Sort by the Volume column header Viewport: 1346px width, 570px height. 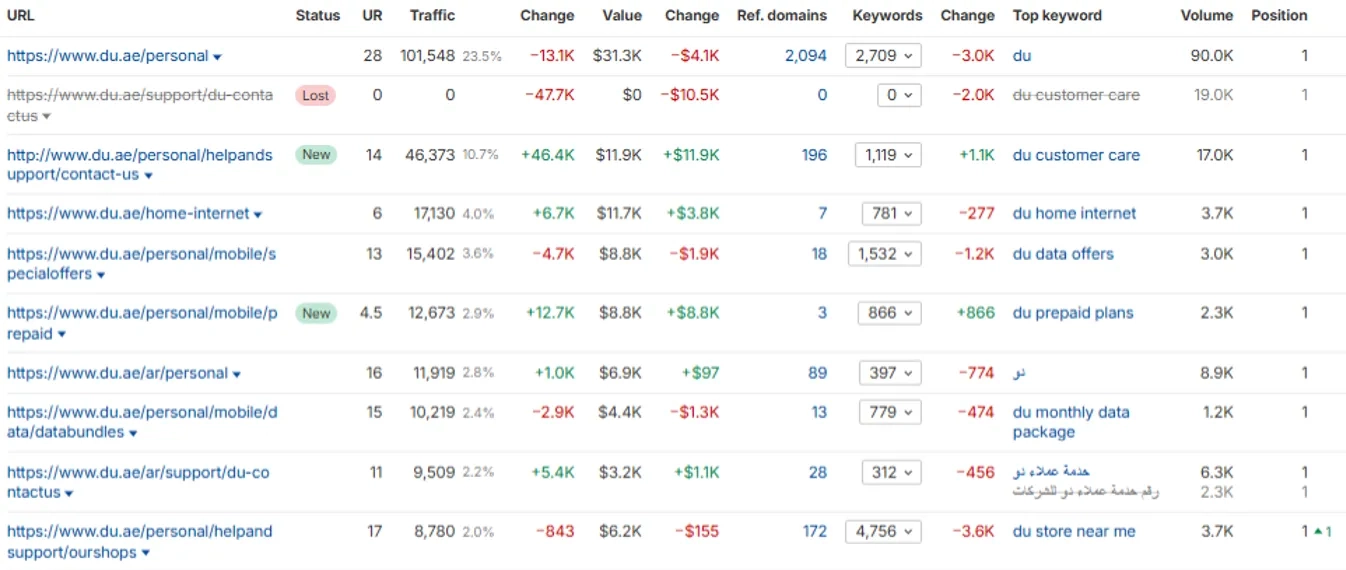pos(1207,15)
